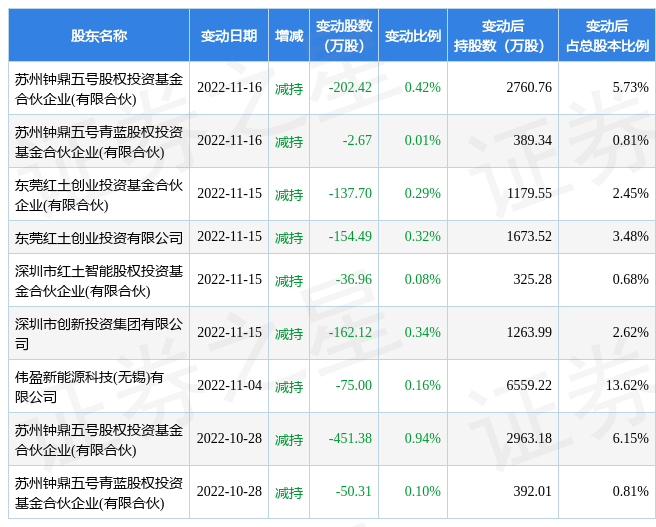
Task: Click the 变动比例 column header
Action: pyautogui.click(x=413, y=36)
